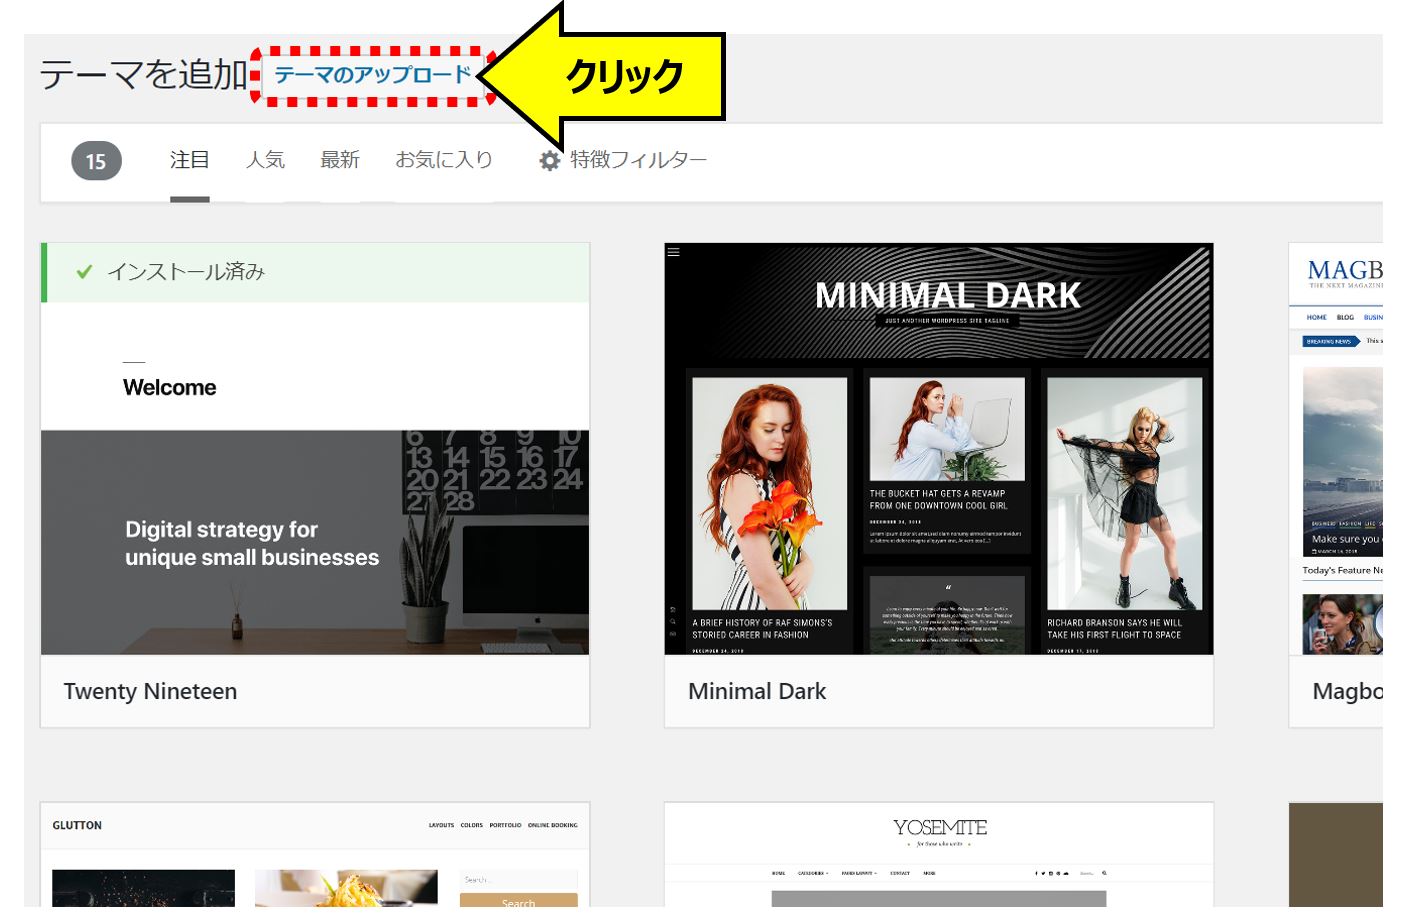This screenshot has width=1401, height=919.
Task: Click the green installed checkmark icon
Action: 85,272
